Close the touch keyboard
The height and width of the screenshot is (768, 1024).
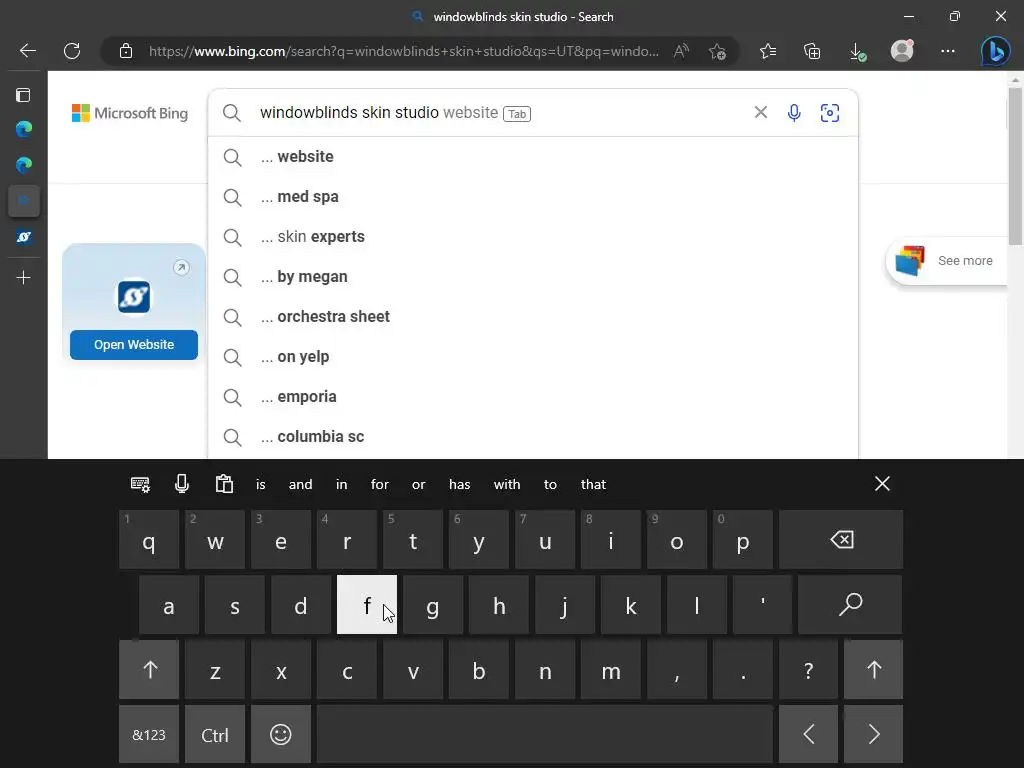point(882,484)
